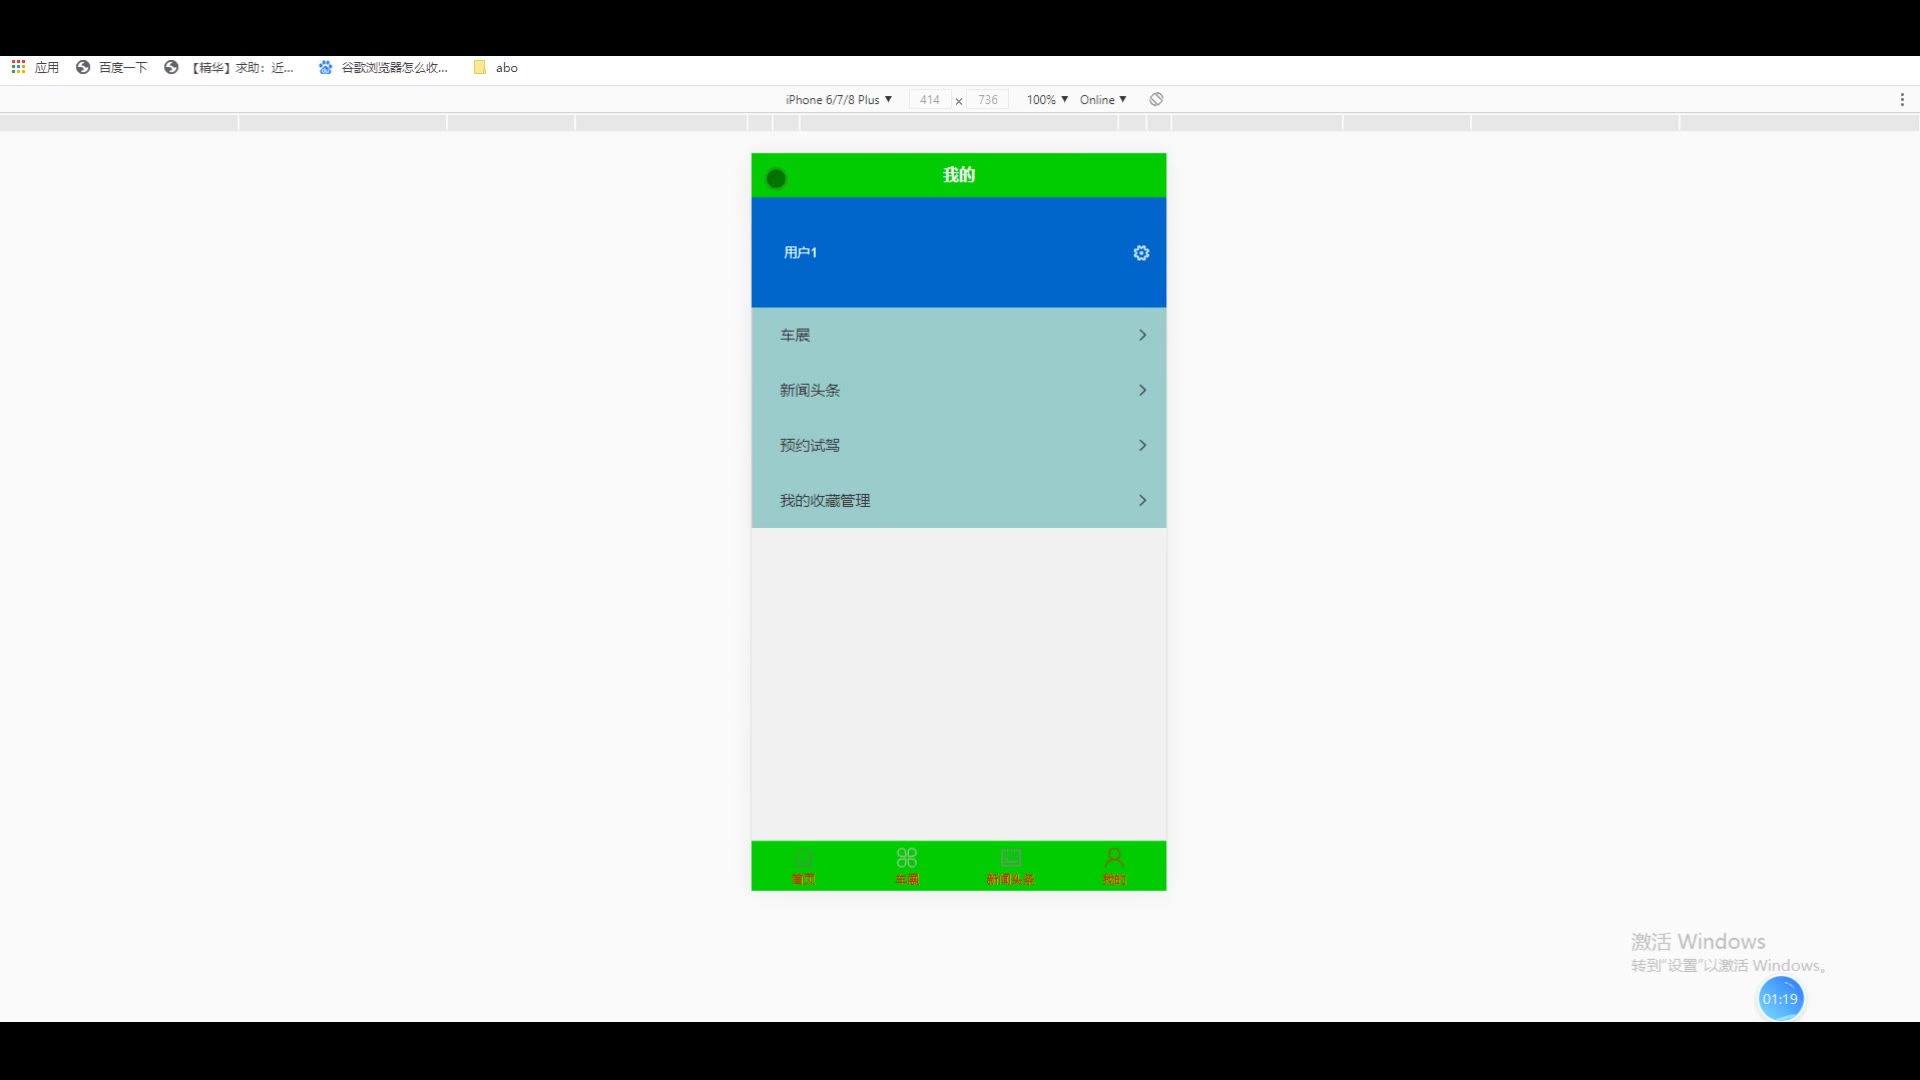Open the 车展 list row
Screen dimensions: 1920x1080
958,335
